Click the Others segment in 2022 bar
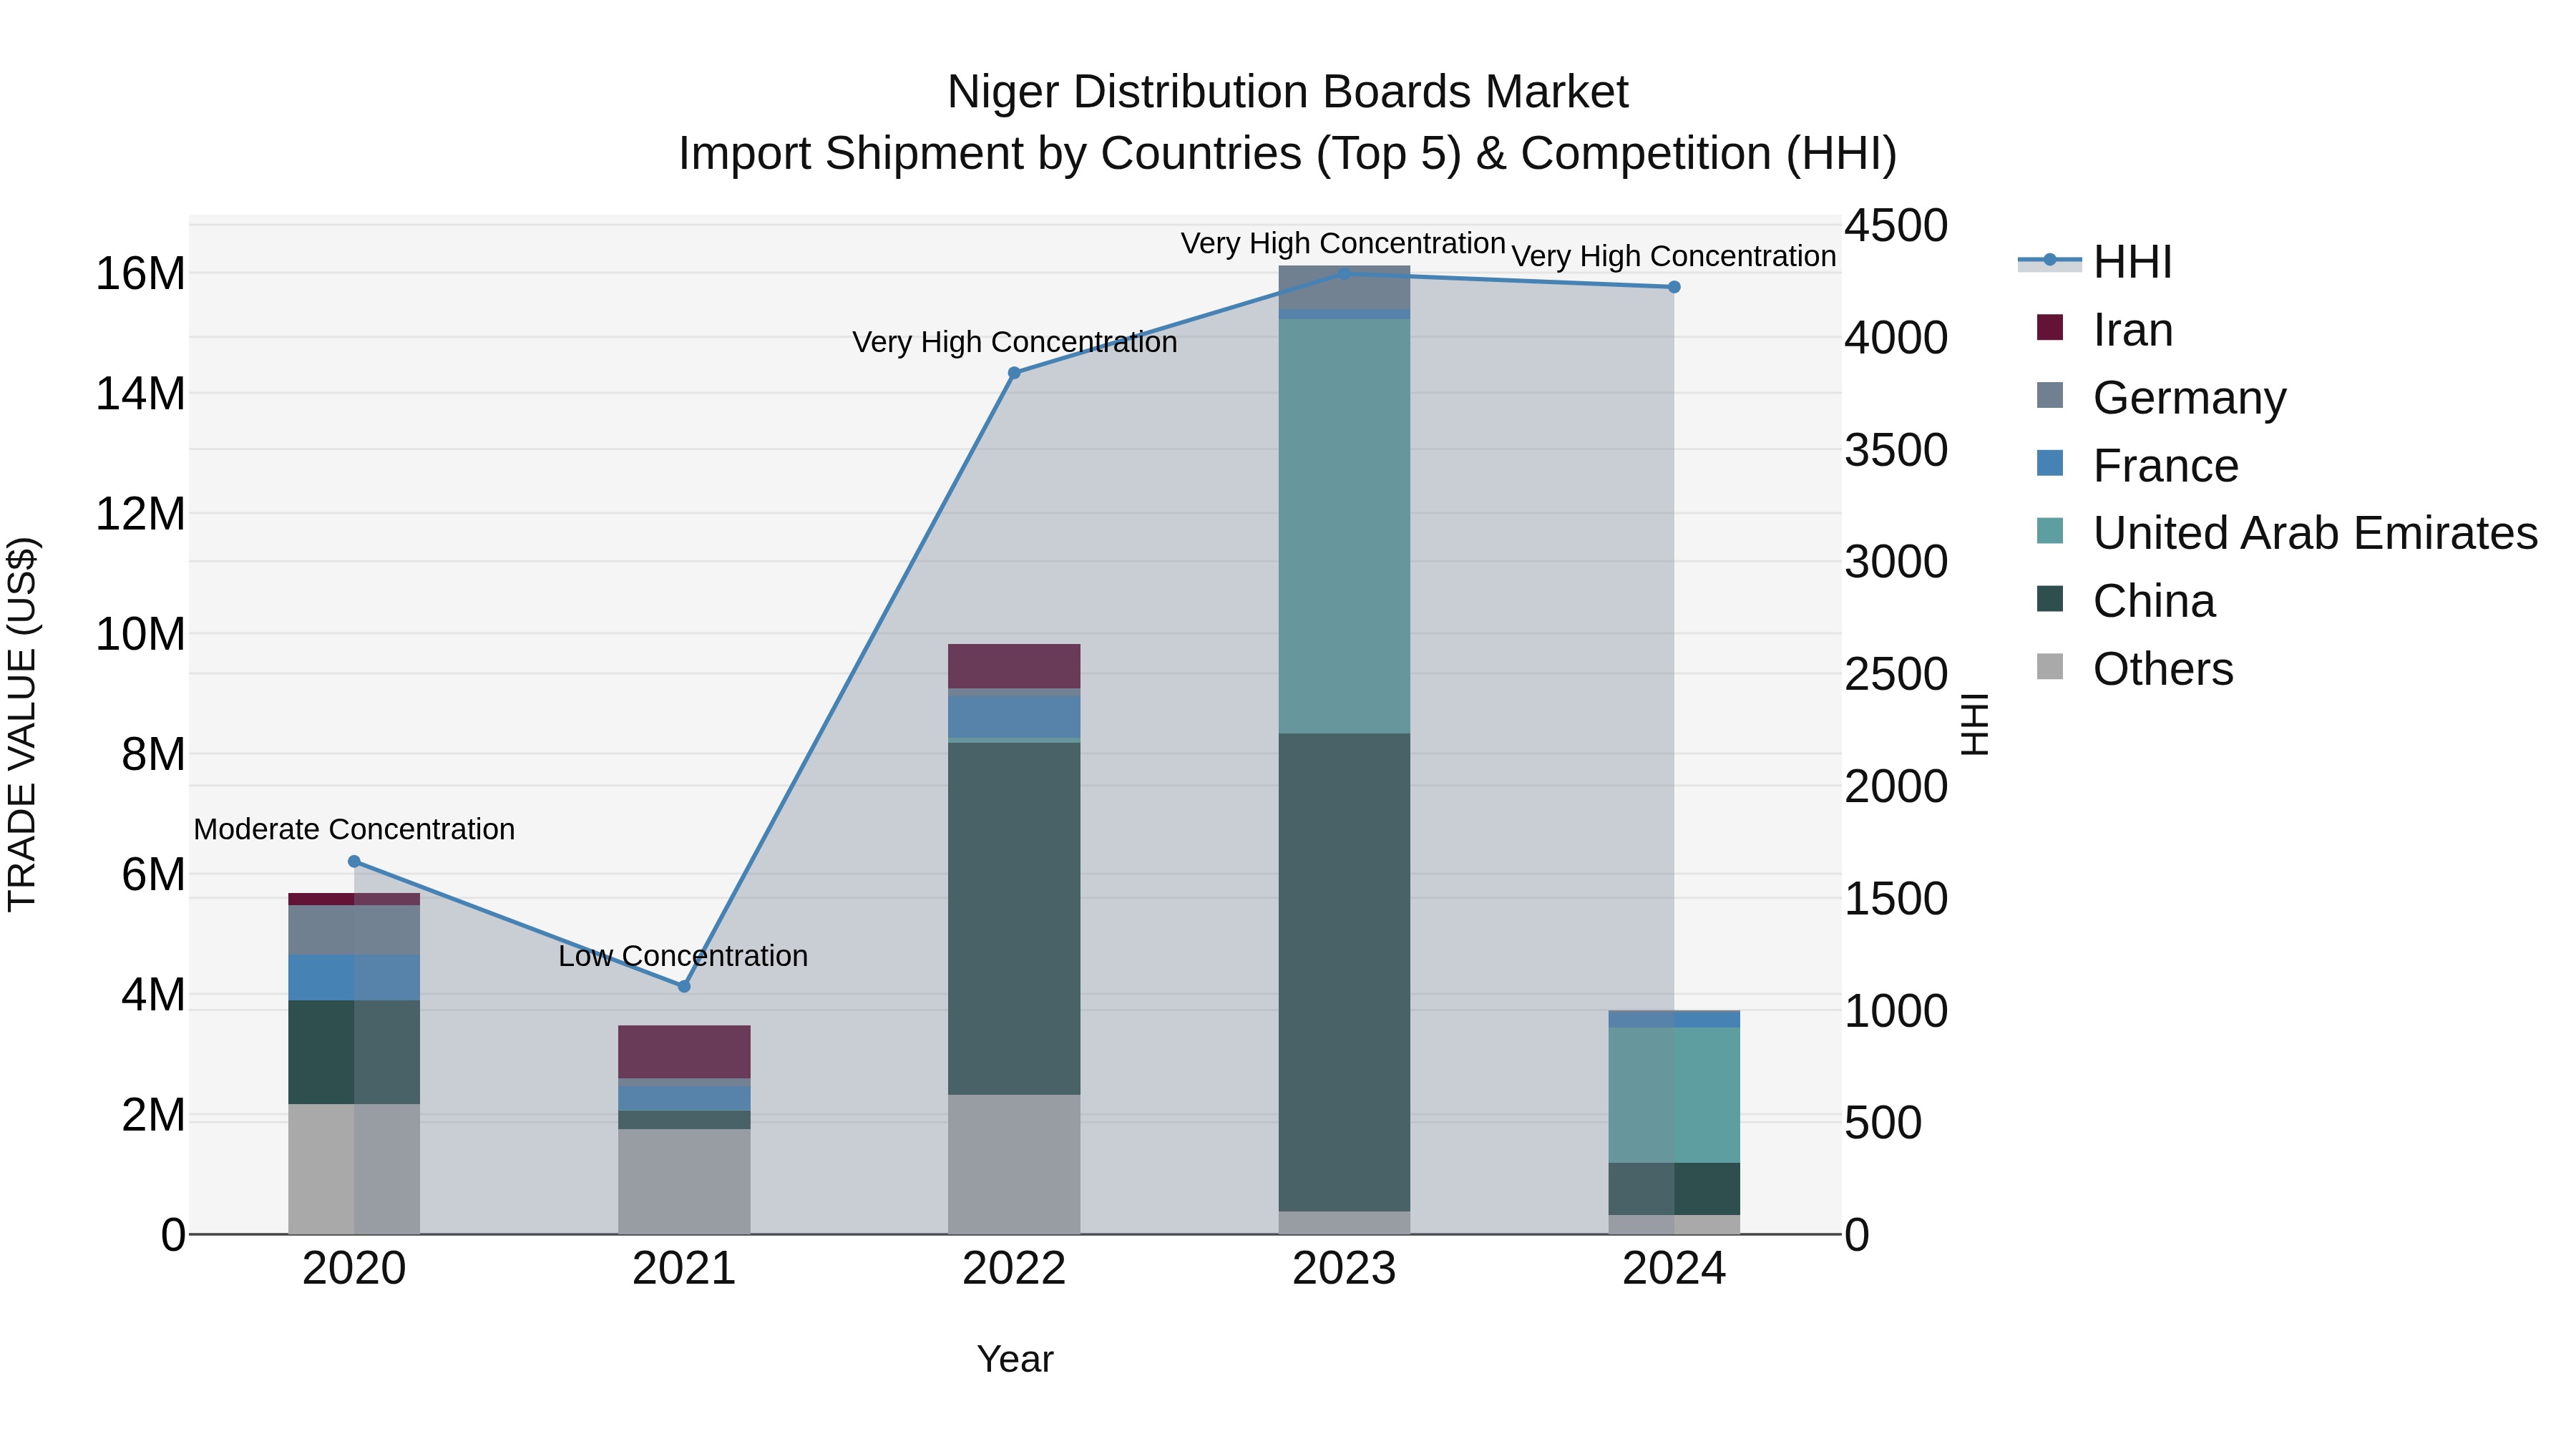 [x=1014, y=1164]
